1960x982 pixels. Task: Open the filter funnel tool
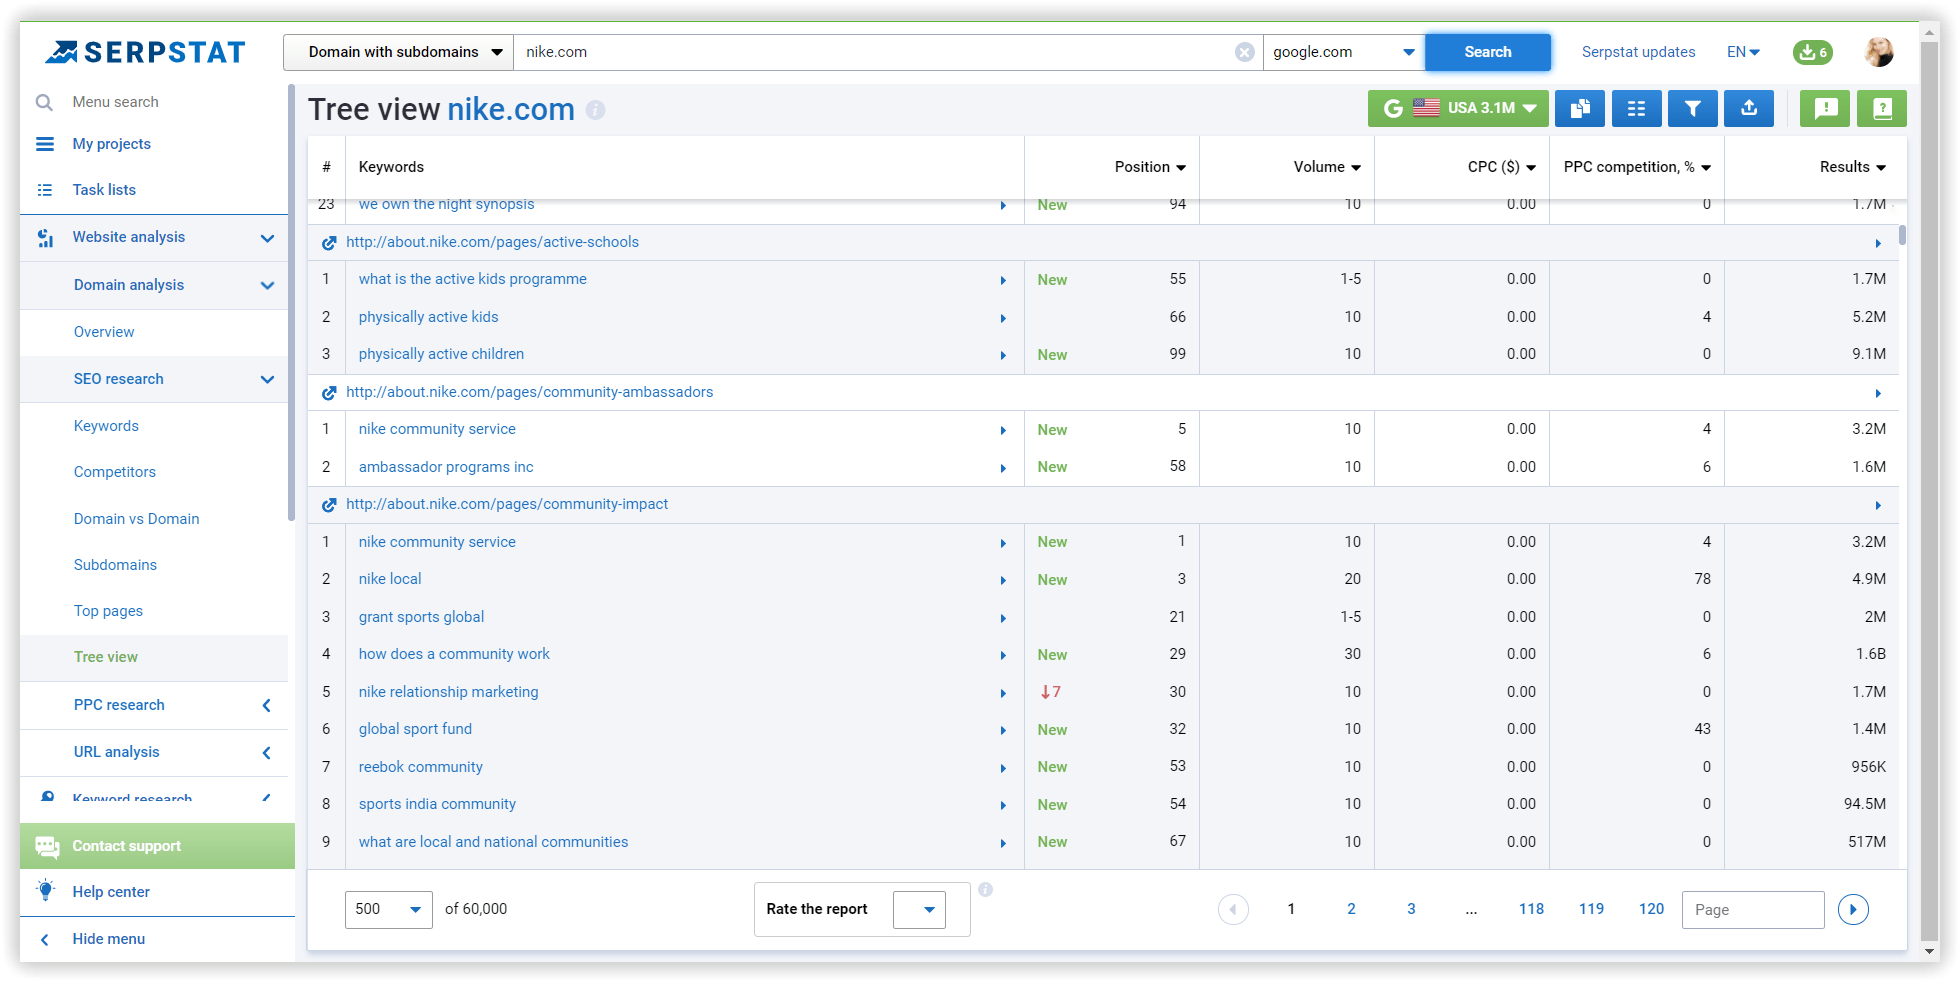point(1692,108)
